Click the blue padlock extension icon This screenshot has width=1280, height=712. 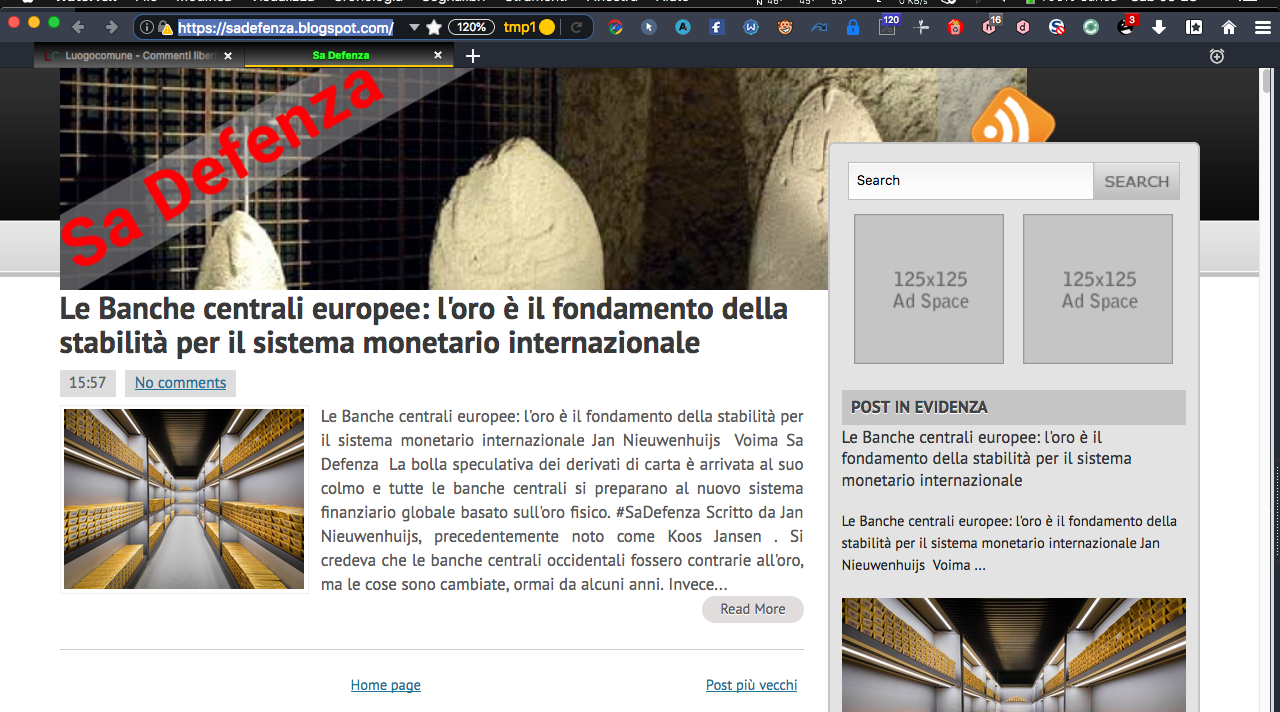click(853, 27)
